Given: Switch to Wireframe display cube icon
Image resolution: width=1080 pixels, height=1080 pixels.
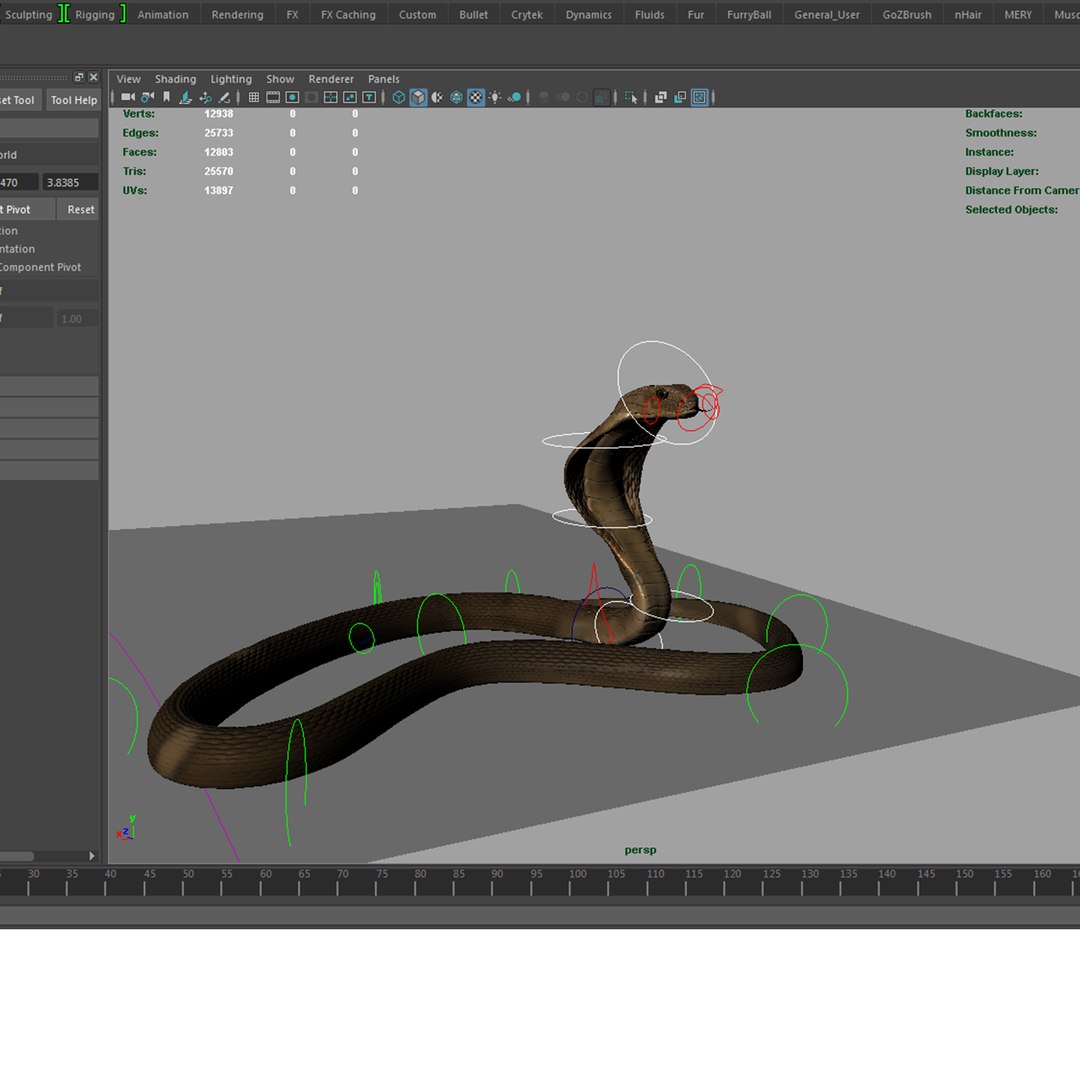Looking at the screenshot, I should point(399,97).
